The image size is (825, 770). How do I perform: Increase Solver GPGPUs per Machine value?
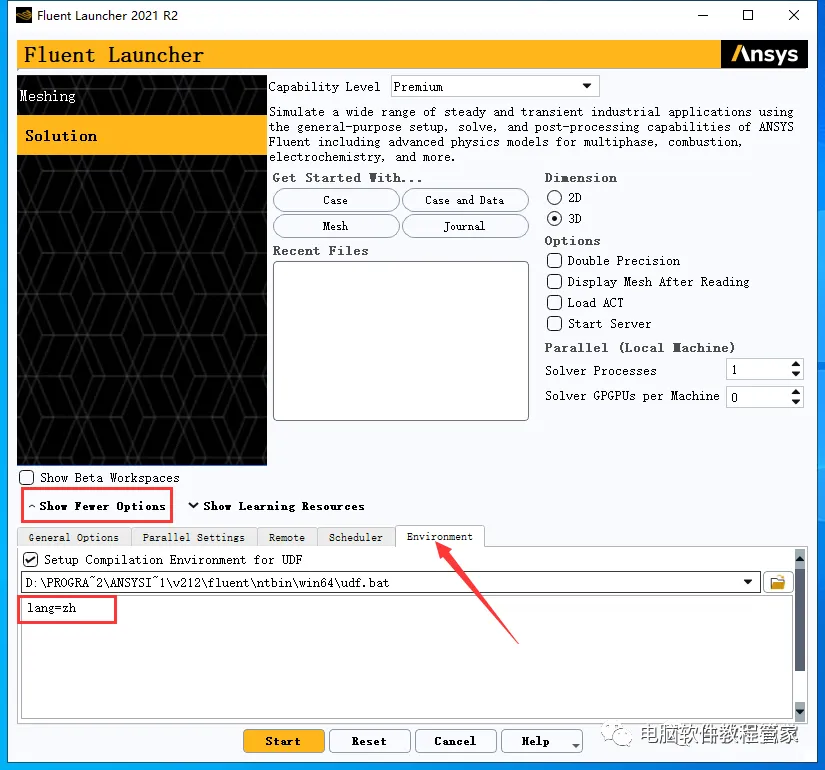(796, 391)
